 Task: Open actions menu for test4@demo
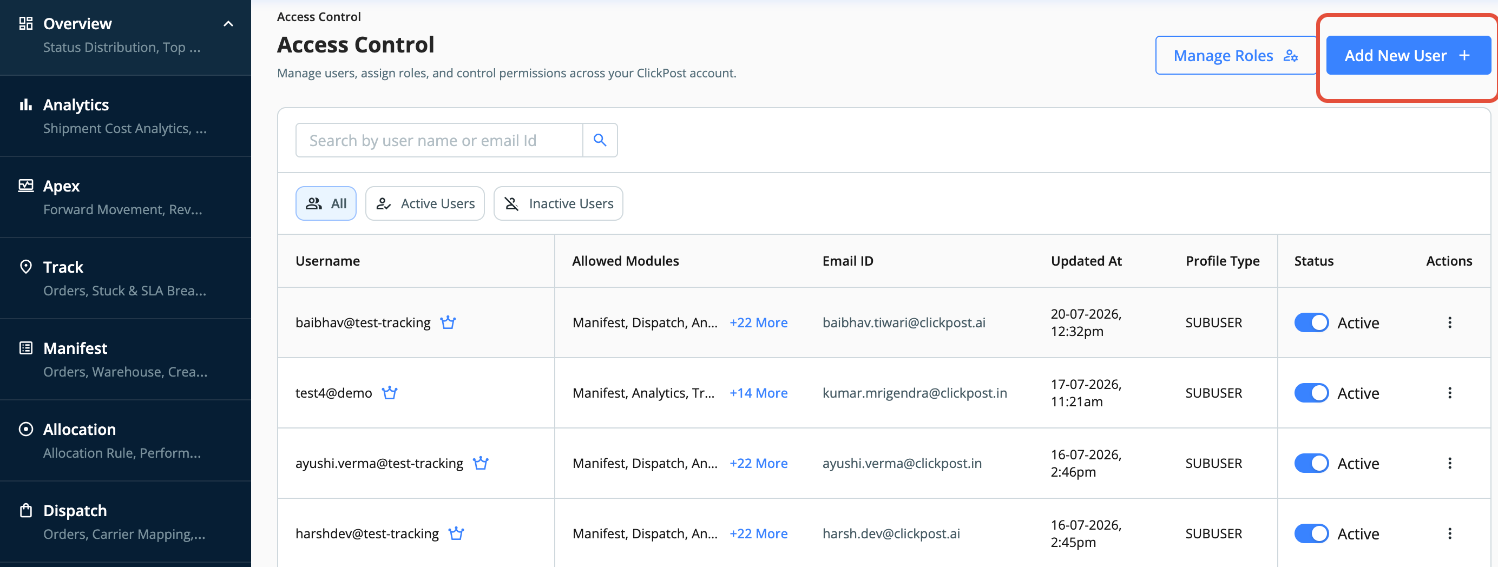point(1450,393)
